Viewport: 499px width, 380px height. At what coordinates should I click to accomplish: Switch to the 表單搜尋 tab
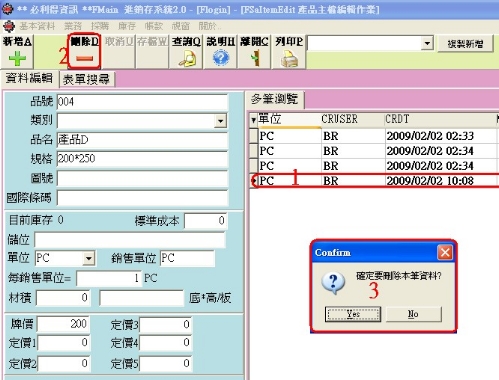(87, 79)
